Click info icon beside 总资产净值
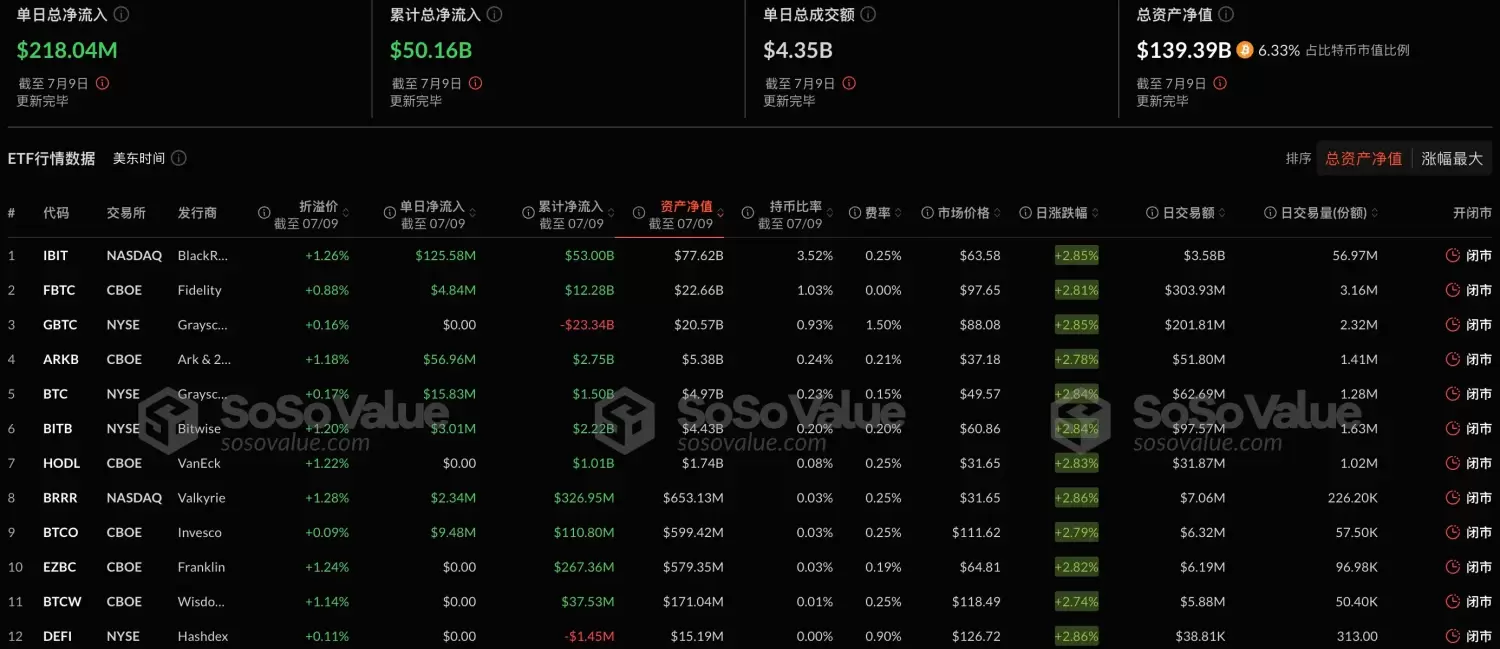This screenshot has width=1500, height=649. click(x=1226, y=15)
